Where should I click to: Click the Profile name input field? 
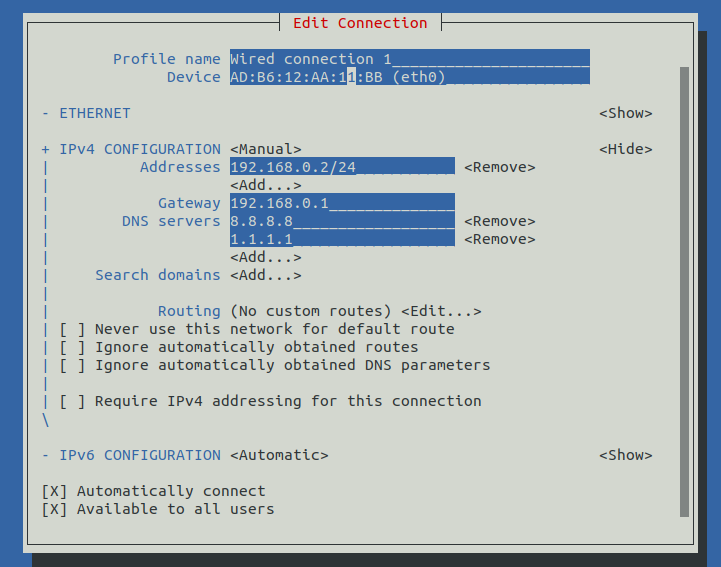click(x=410, y=59)
